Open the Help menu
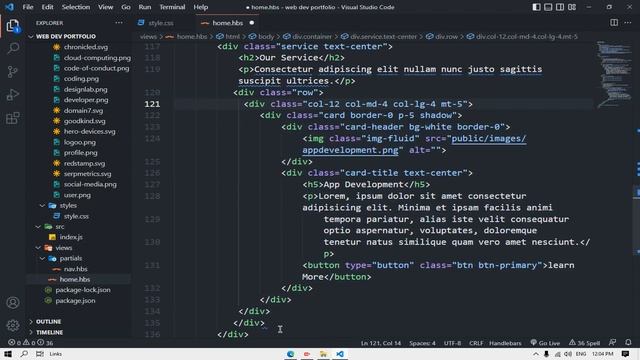 click(x=200, y=7)
